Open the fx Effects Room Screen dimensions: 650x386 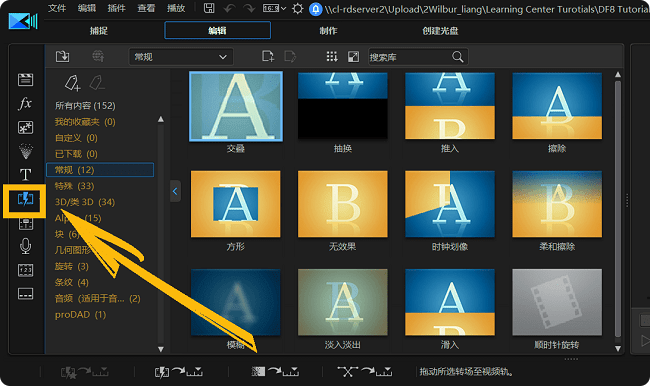click(x=25, y=103)
